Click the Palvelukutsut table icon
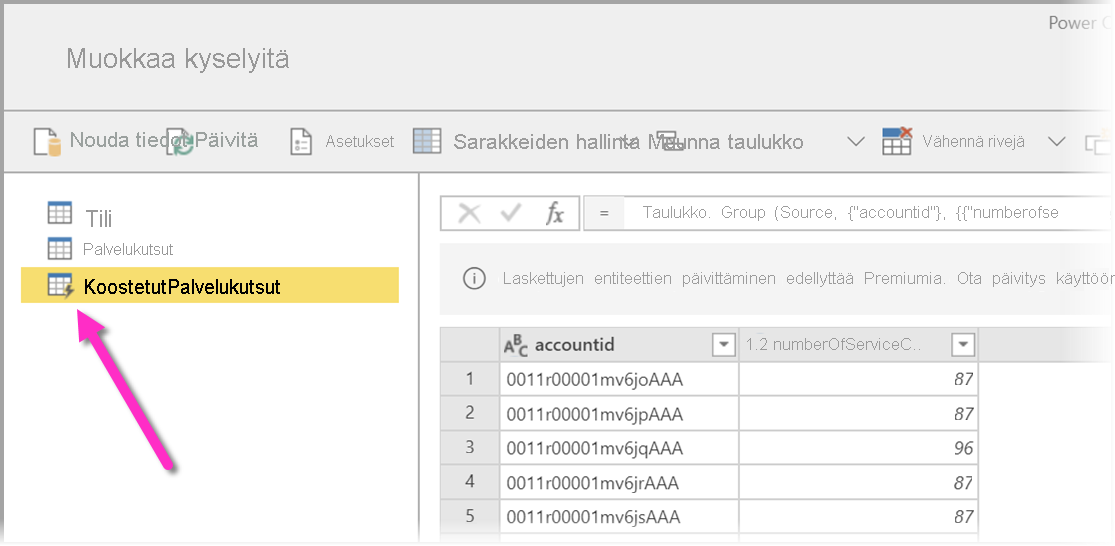This screenshot has height=546, width=1115. [x=60, y=249]
